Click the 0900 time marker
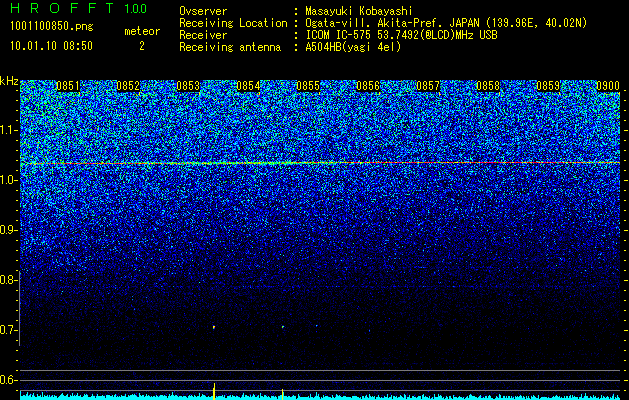 (x=608, y=86)
